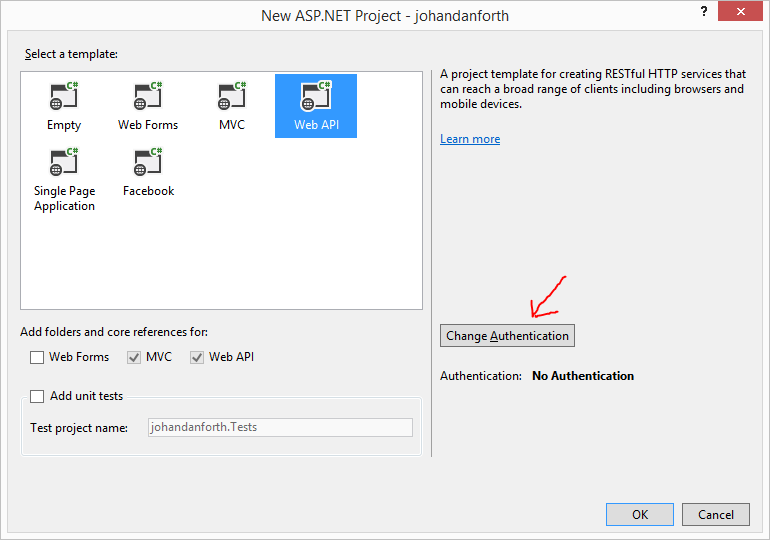770x540 pixels.
Task: Enable the Add unit tests checkbox
Action: [x=37, y=396]
